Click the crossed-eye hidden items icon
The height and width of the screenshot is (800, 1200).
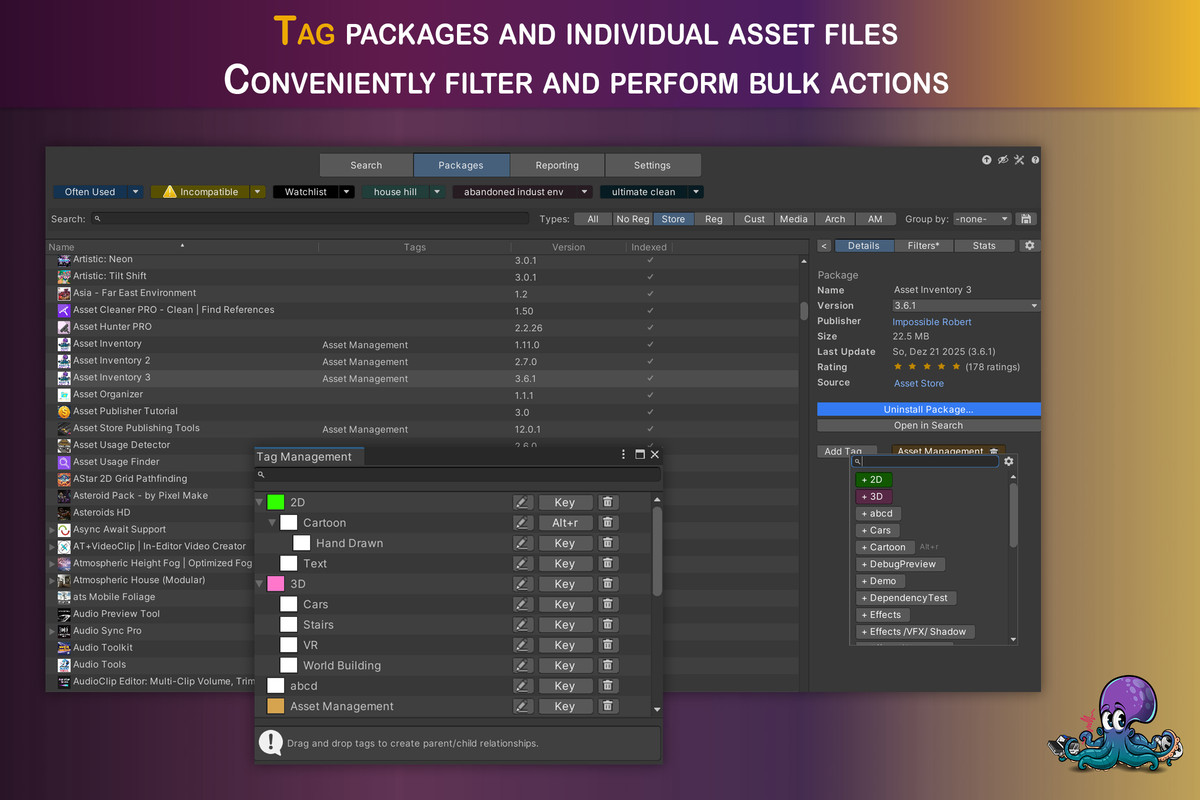[x=1003, y=159]
